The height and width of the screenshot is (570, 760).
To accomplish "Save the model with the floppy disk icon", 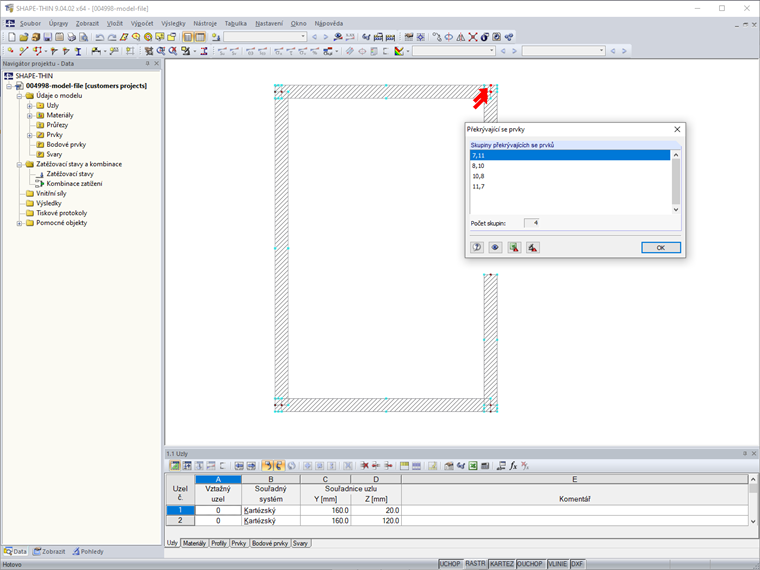I will pos(48,37).
